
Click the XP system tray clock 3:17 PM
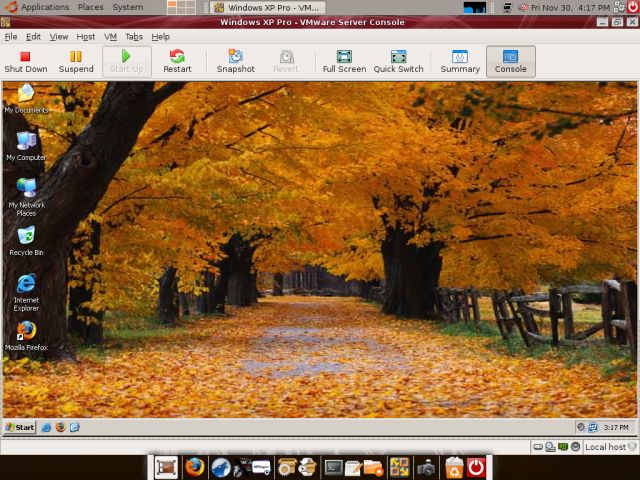(616, 427)
